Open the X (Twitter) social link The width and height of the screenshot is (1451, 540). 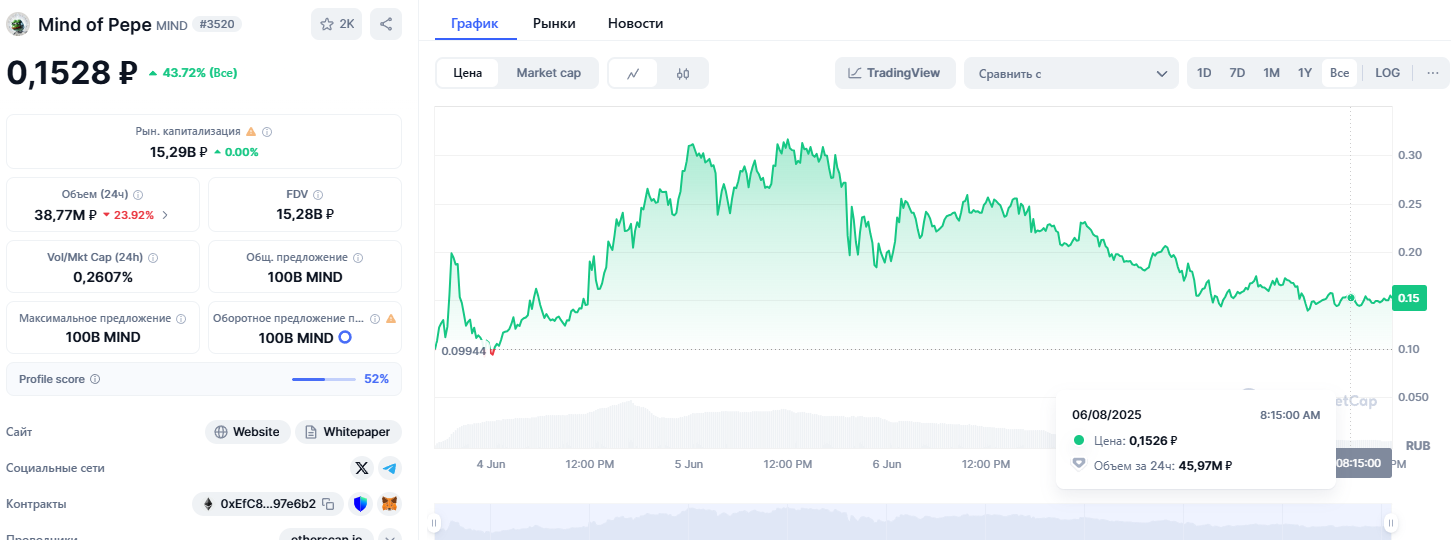pos(362,468)
